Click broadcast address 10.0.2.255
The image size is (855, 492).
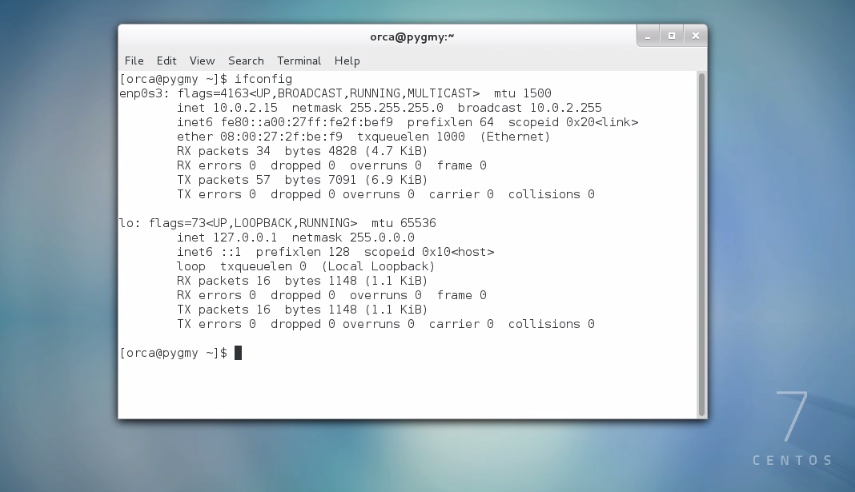(565, 108)
